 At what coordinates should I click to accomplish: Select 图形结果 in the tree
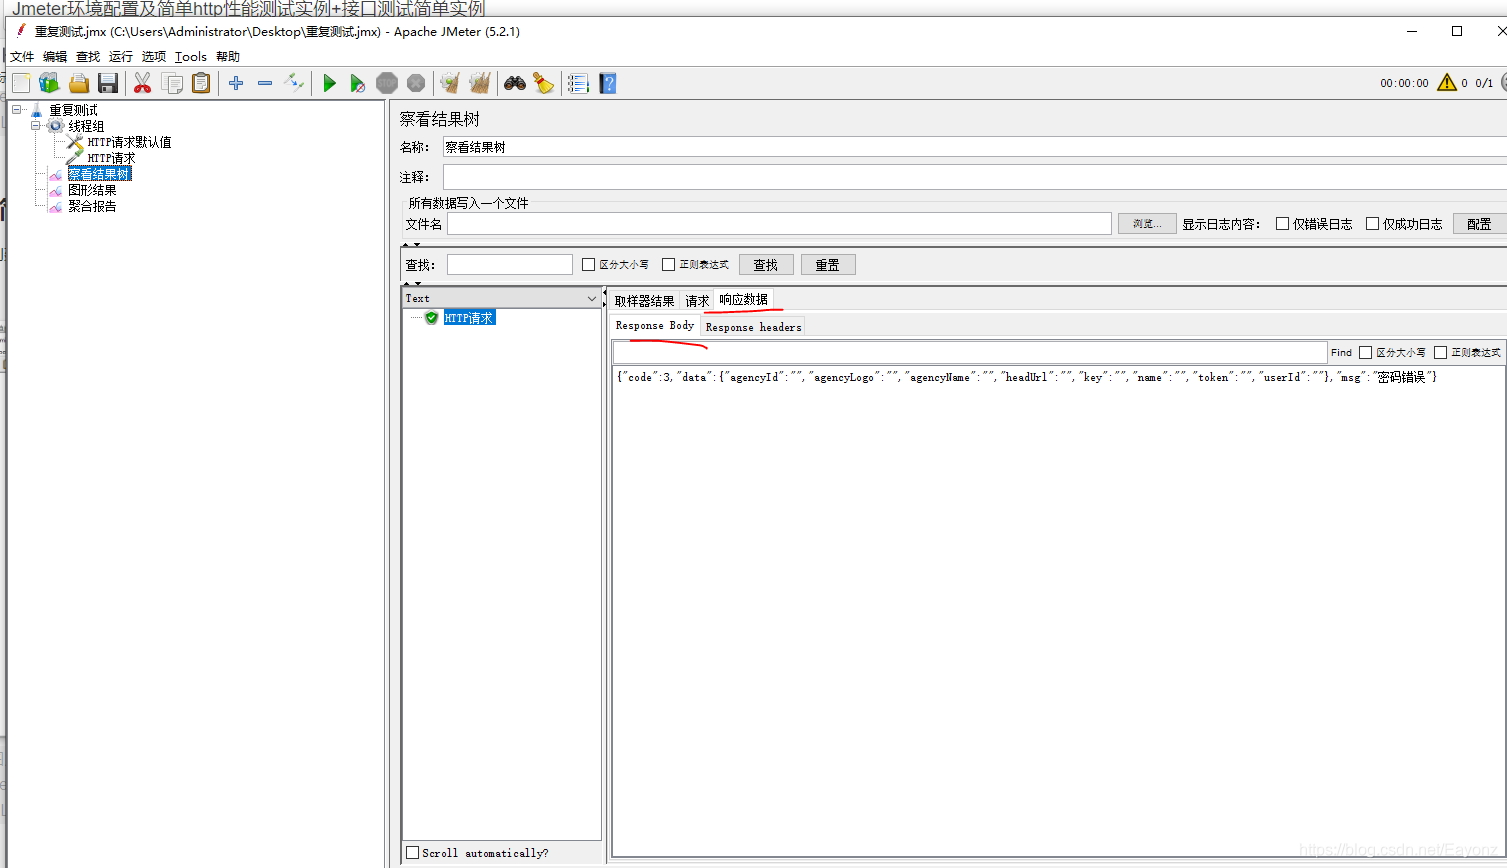click(92, 190)
